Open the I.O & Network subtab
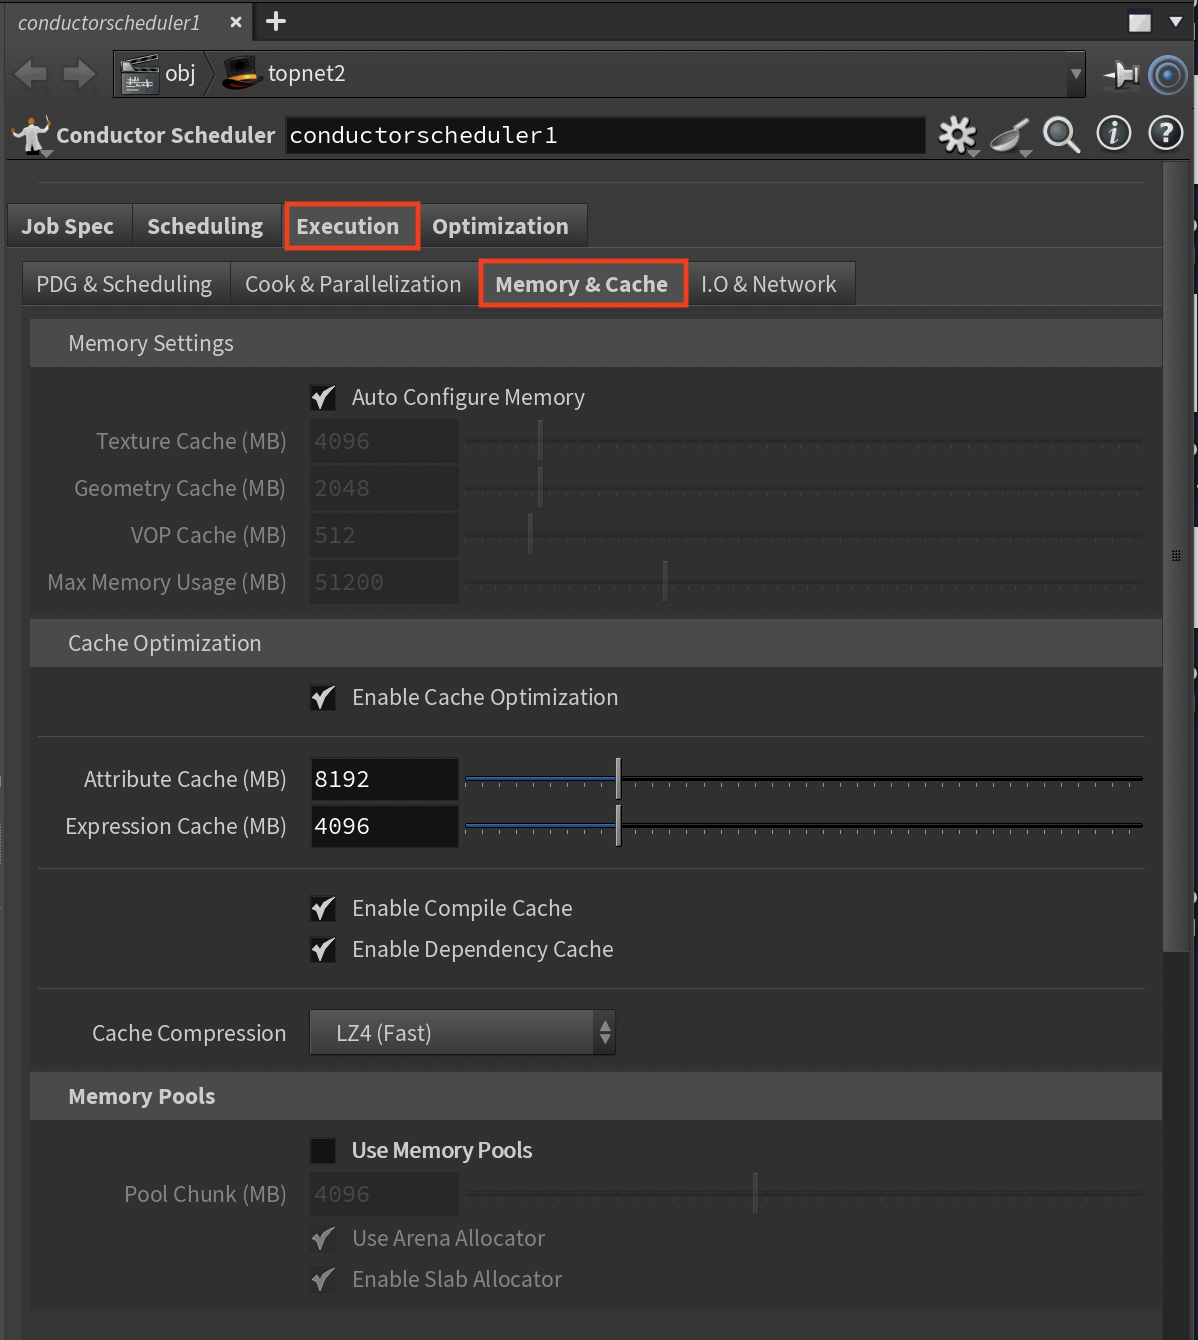The width and height of the screenshot is (1198, 1340). click(x=769, y=284)
